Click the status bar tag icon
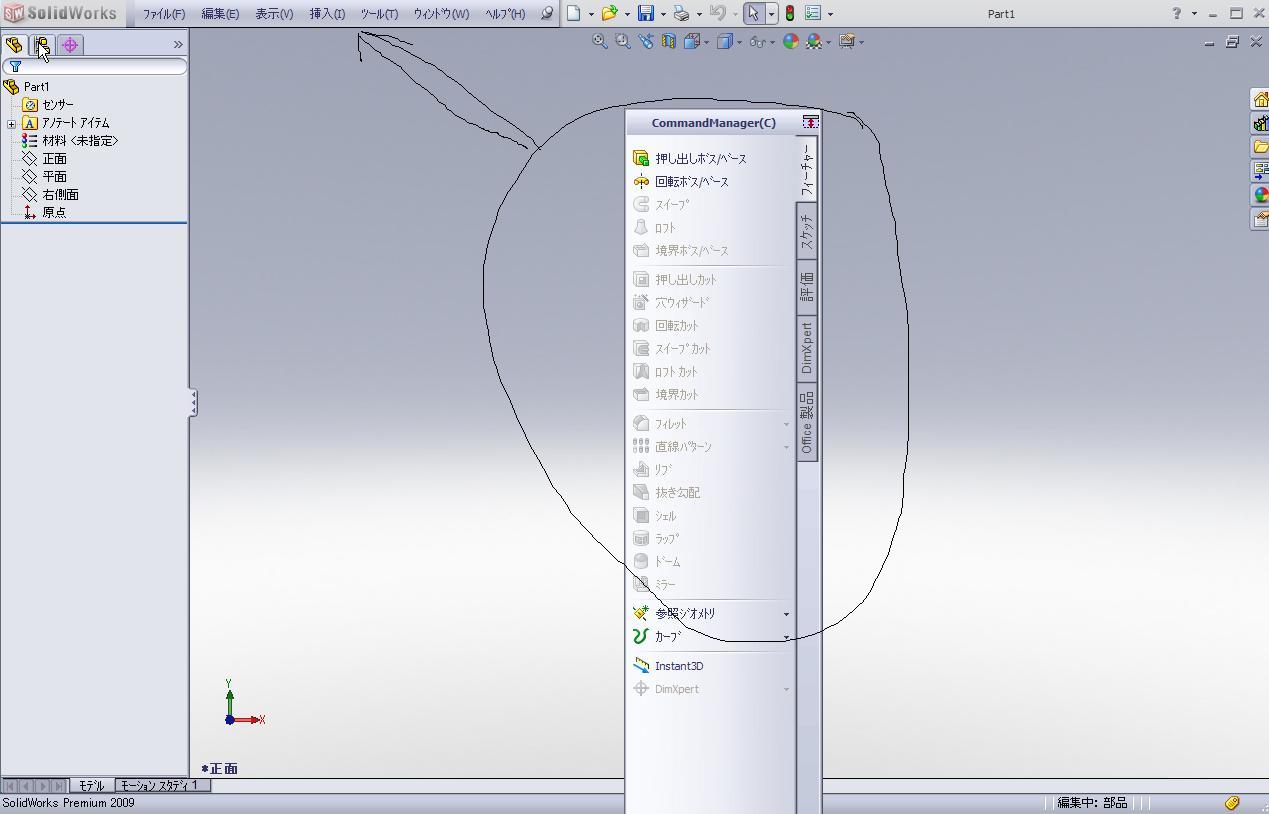The height and width of the screenshot is (814, 1269). click(1232, 803)
